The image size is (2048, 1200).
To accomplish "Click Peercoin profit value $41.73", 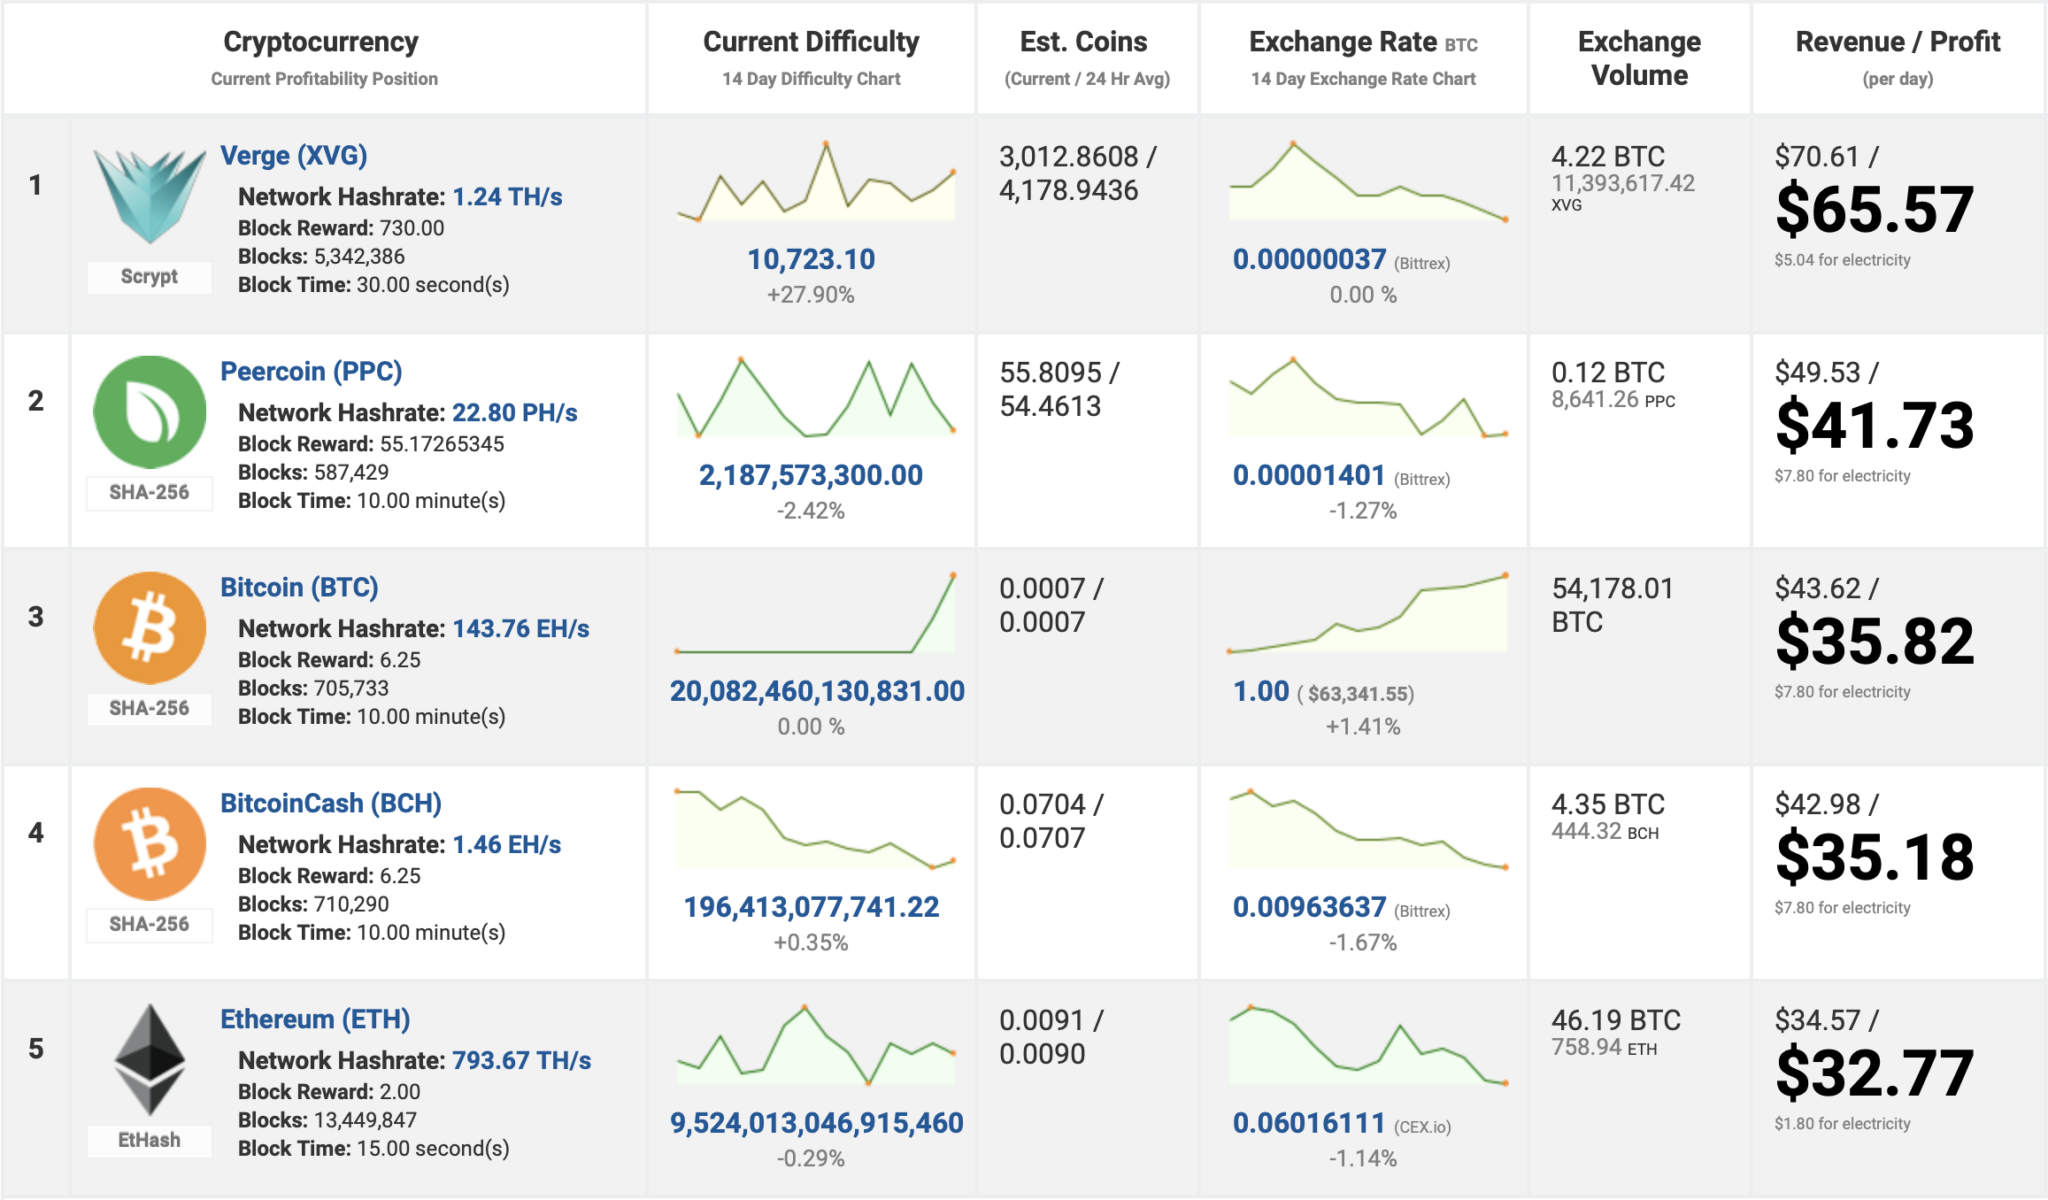I will pos(1875,426).
